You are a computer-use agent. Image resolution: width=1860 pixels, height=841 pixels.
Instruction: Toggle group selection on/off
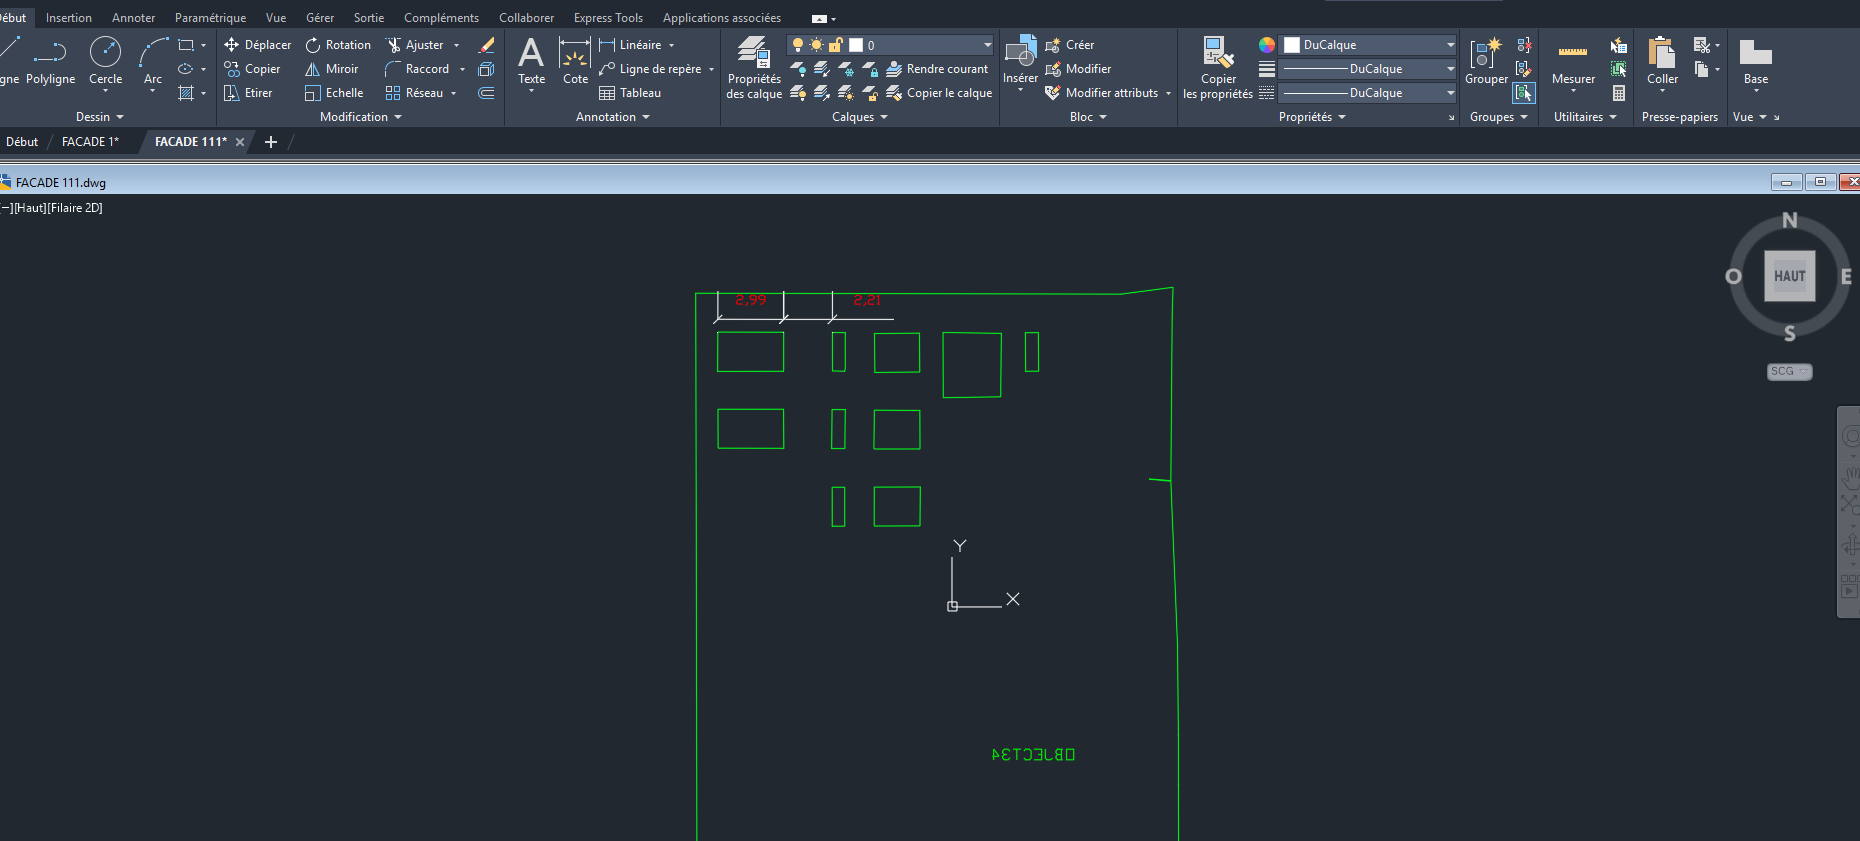1524,93
